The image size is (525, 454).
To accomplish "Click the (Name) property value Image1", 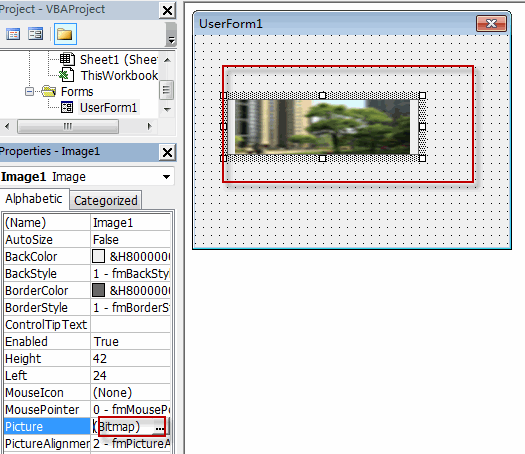I will (131, 223).
